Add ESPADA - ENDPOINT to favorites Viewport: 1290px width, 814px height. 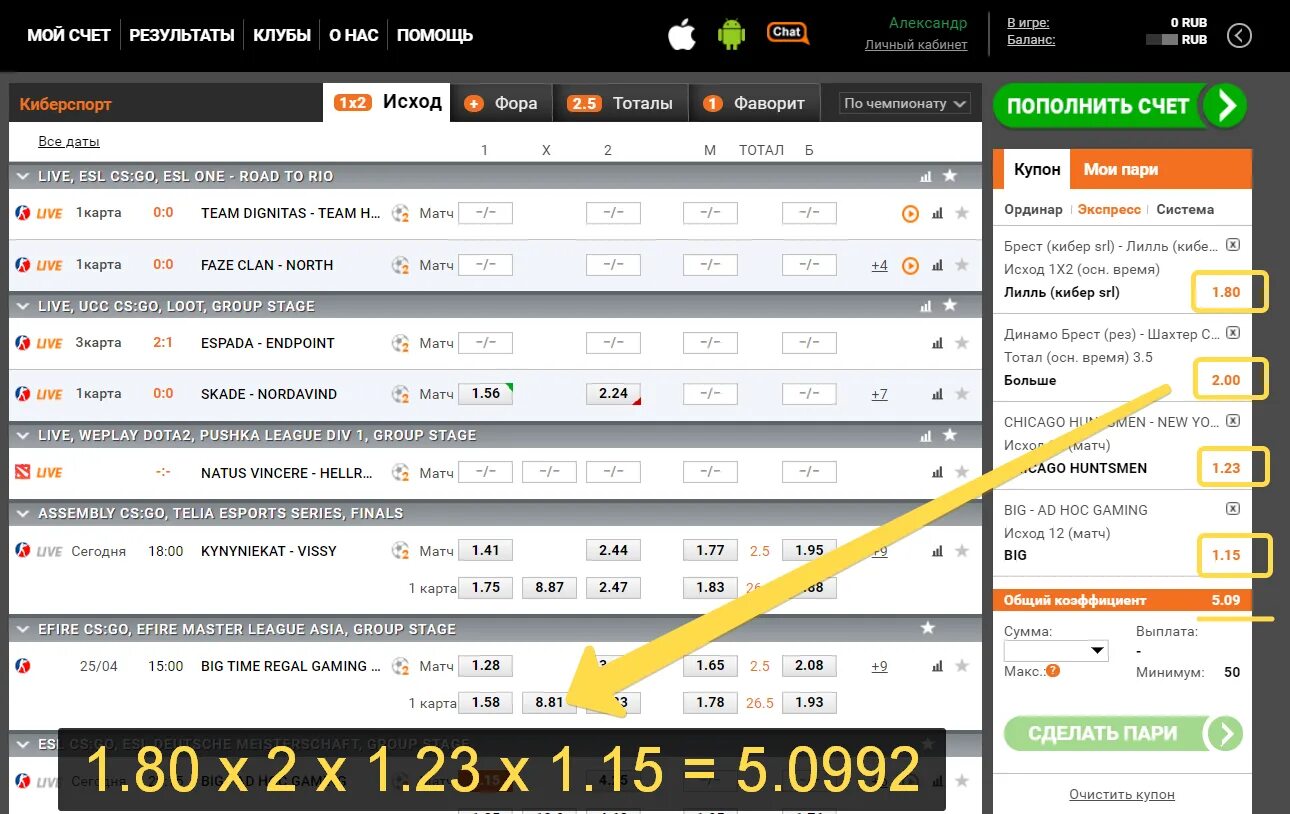pos(962,343)
